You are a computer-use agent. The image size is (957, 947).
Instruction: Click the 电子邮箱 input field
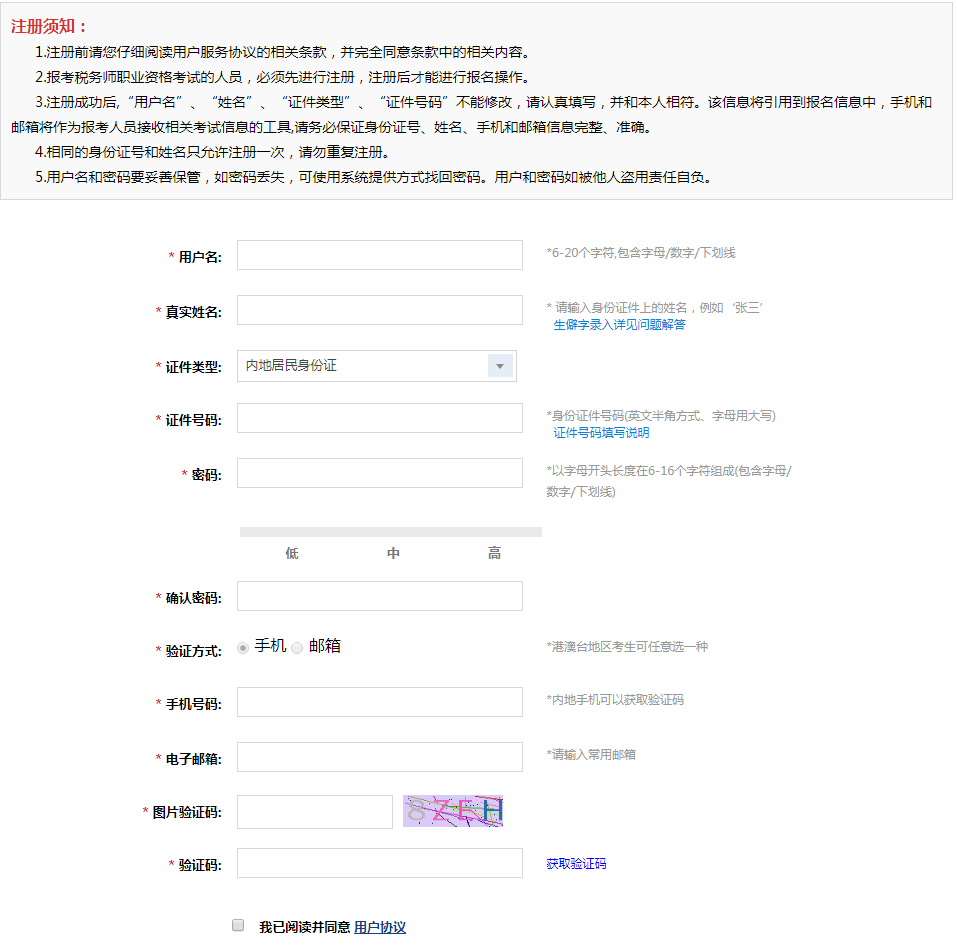(379, 756)
